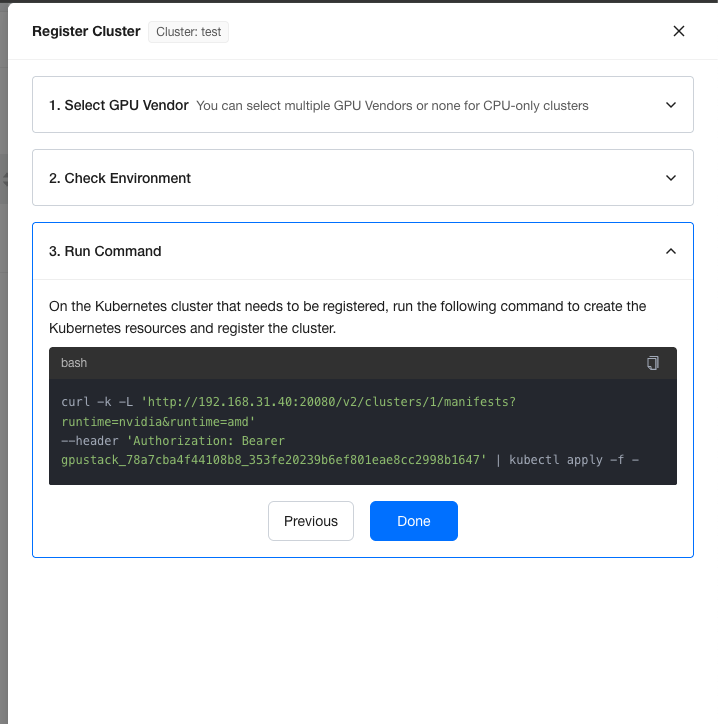718x724 pixels.
Task: Copy the bash command to clipboard
Action: [x=652, y=363]
